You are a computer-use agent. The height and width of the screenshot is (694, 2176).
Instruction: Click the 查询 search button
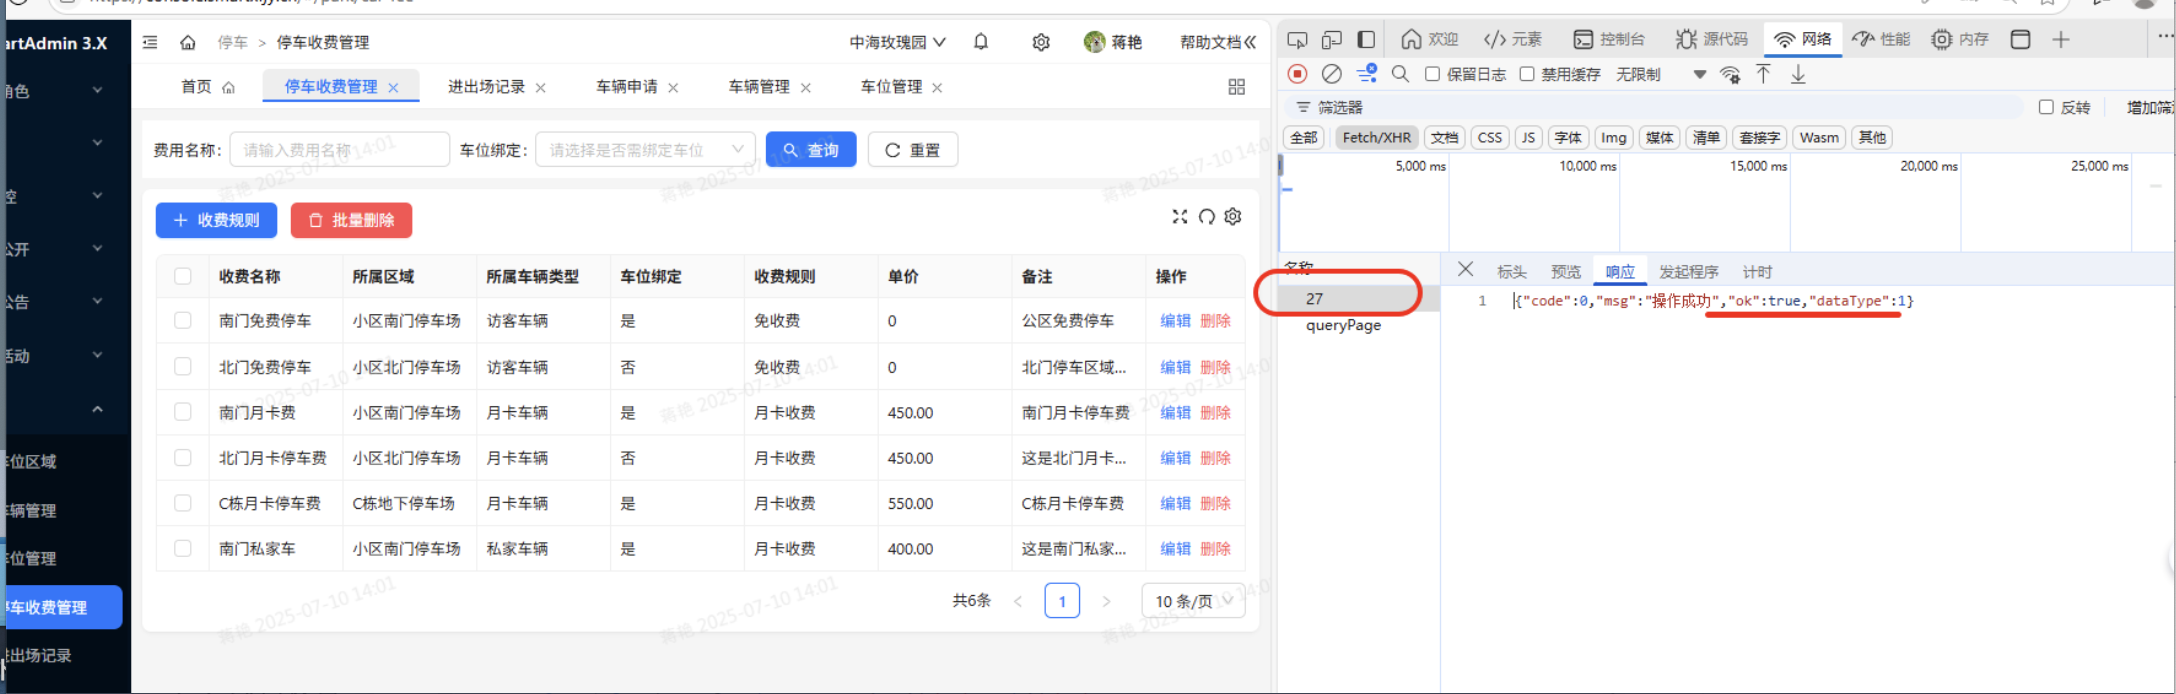click(x=811, y=150)
